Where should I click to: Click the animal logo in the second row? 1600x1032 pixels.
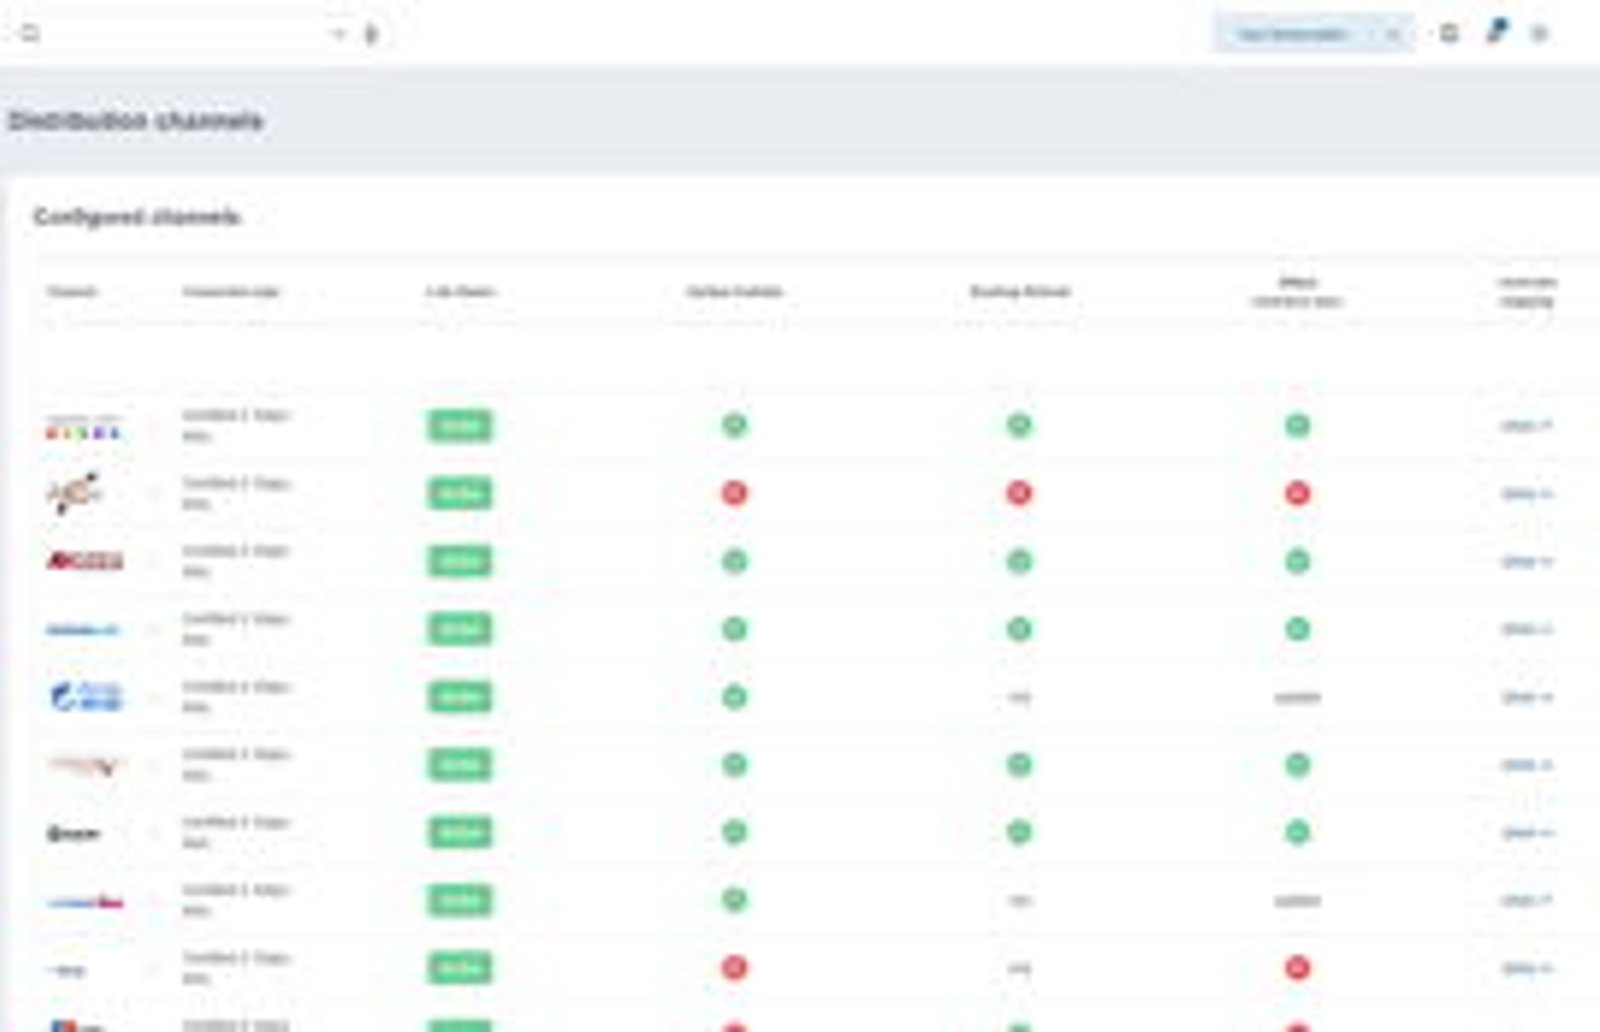coord(74,493)
